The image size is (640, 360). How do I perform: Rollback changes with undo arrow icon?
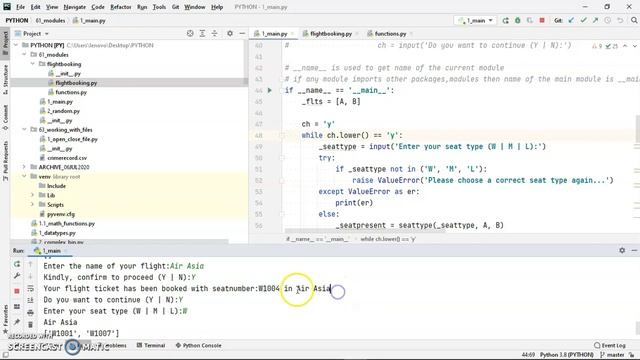620,20
